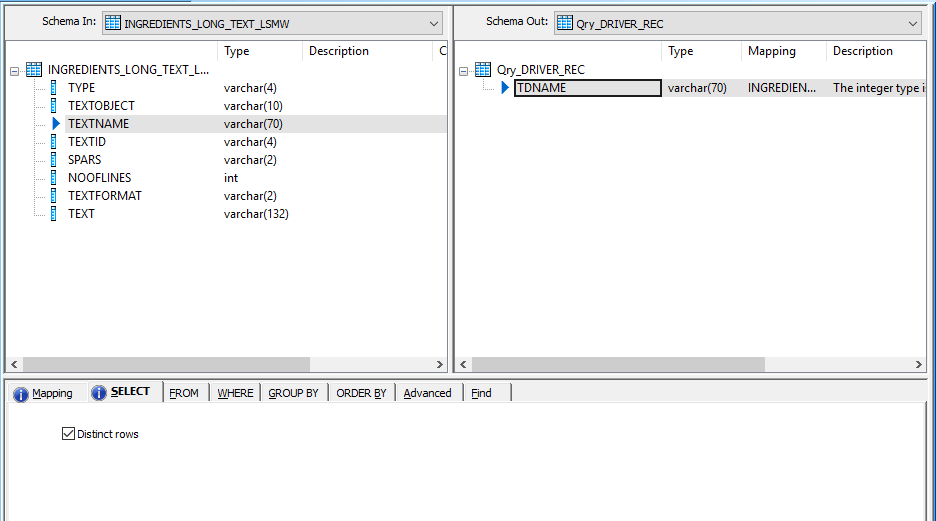
Task: Click the table icon in Schema Out dropdown
Action: pyautogui.click(x=565, y=23)
